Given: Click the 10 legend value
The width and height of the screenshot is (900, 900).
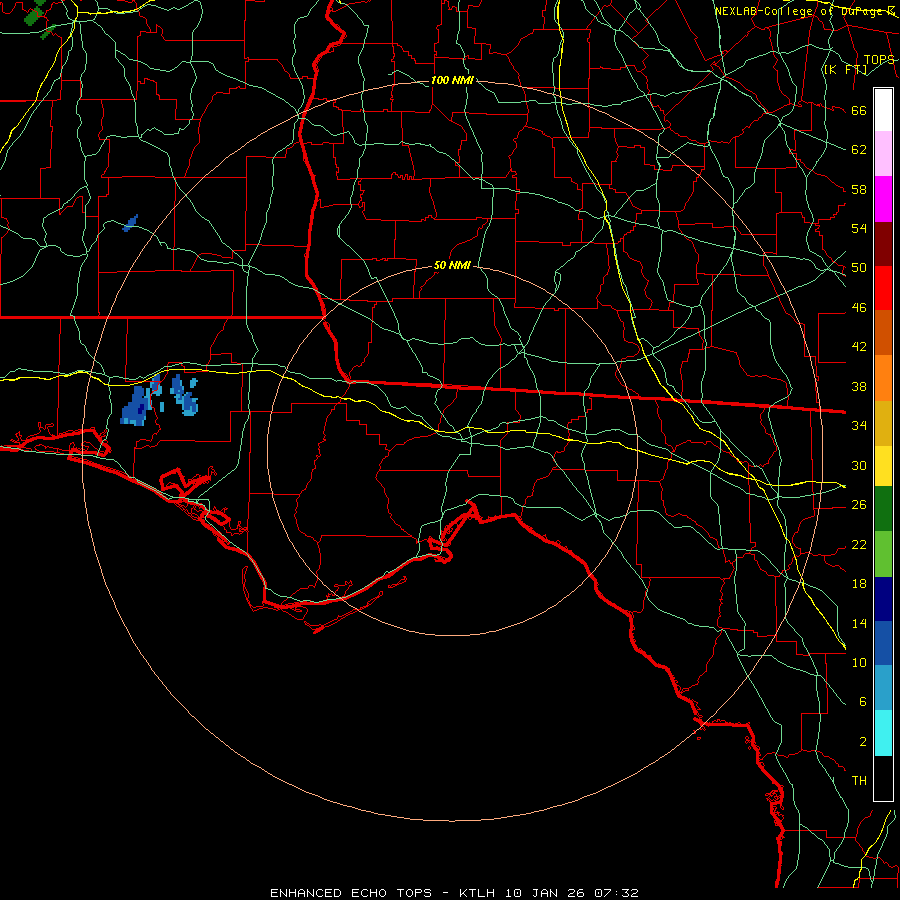Looking at the screenshot, I should coord(859,663).
